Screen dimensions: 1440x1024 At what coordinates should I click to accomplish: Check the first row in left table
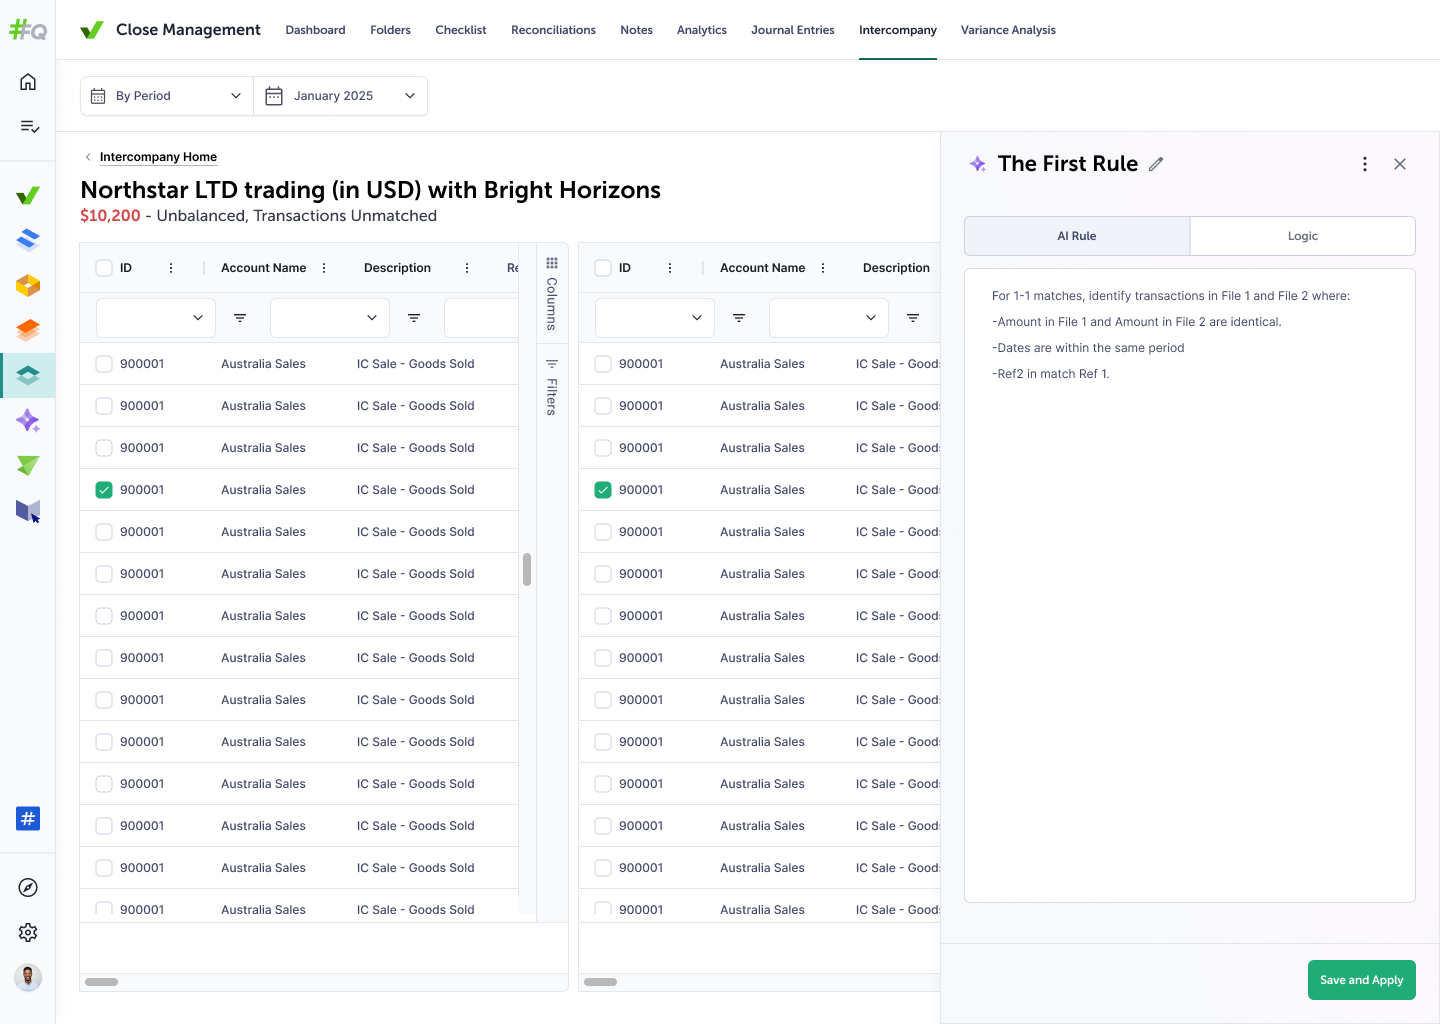pos(104,364)
